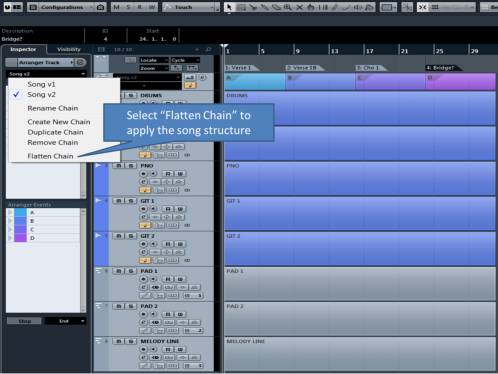Choose Duplicate Chain menu item
The height and width of the screenshot is (374, 498).
click(x=55, y=132)
